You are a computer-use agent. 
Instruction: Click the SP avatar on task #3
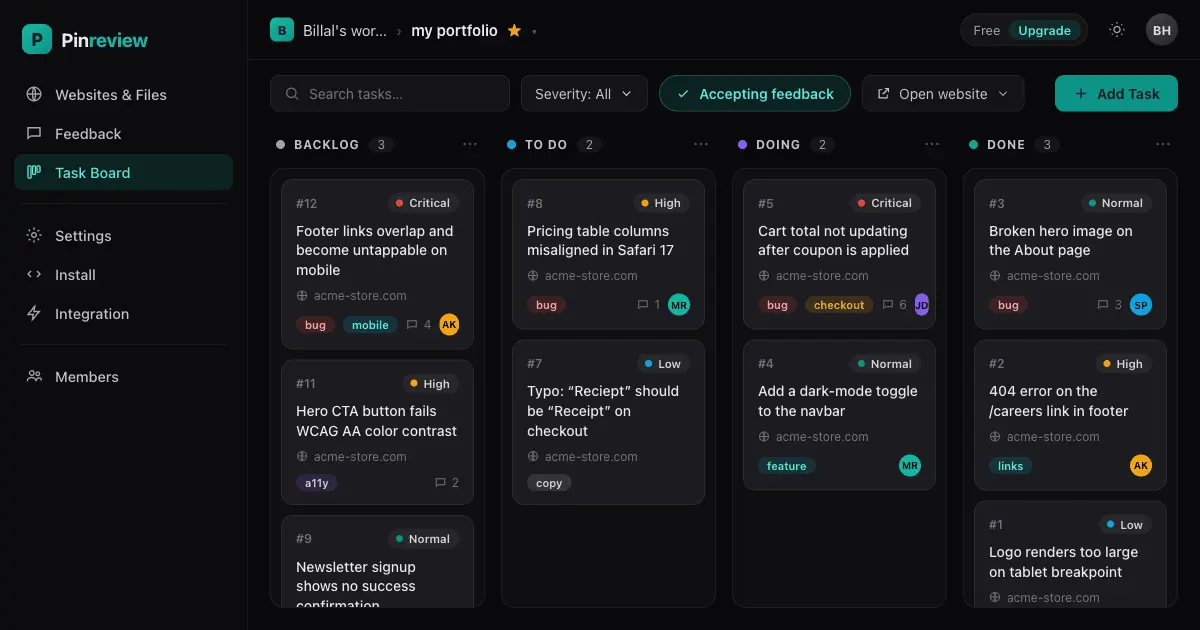(1141, 305)
